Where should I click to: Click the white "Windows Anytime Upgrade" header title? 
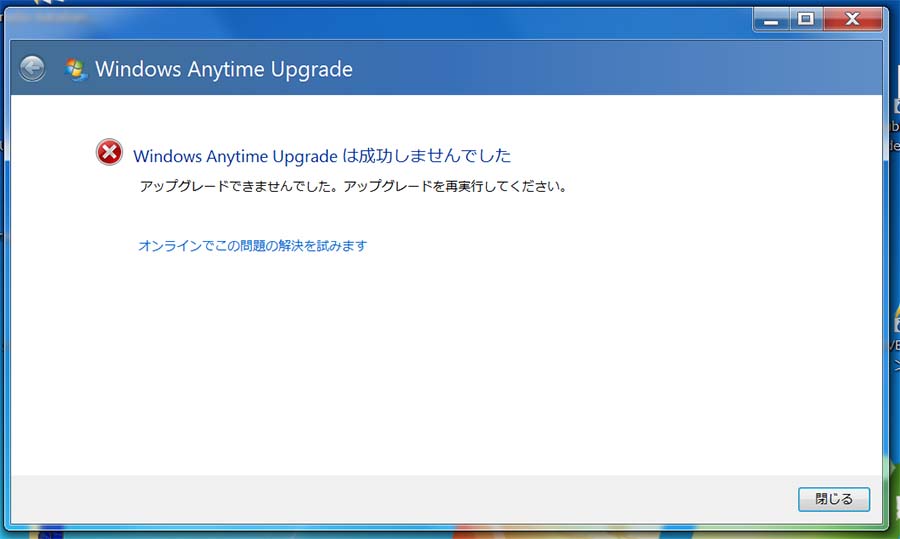pos(223,69)
